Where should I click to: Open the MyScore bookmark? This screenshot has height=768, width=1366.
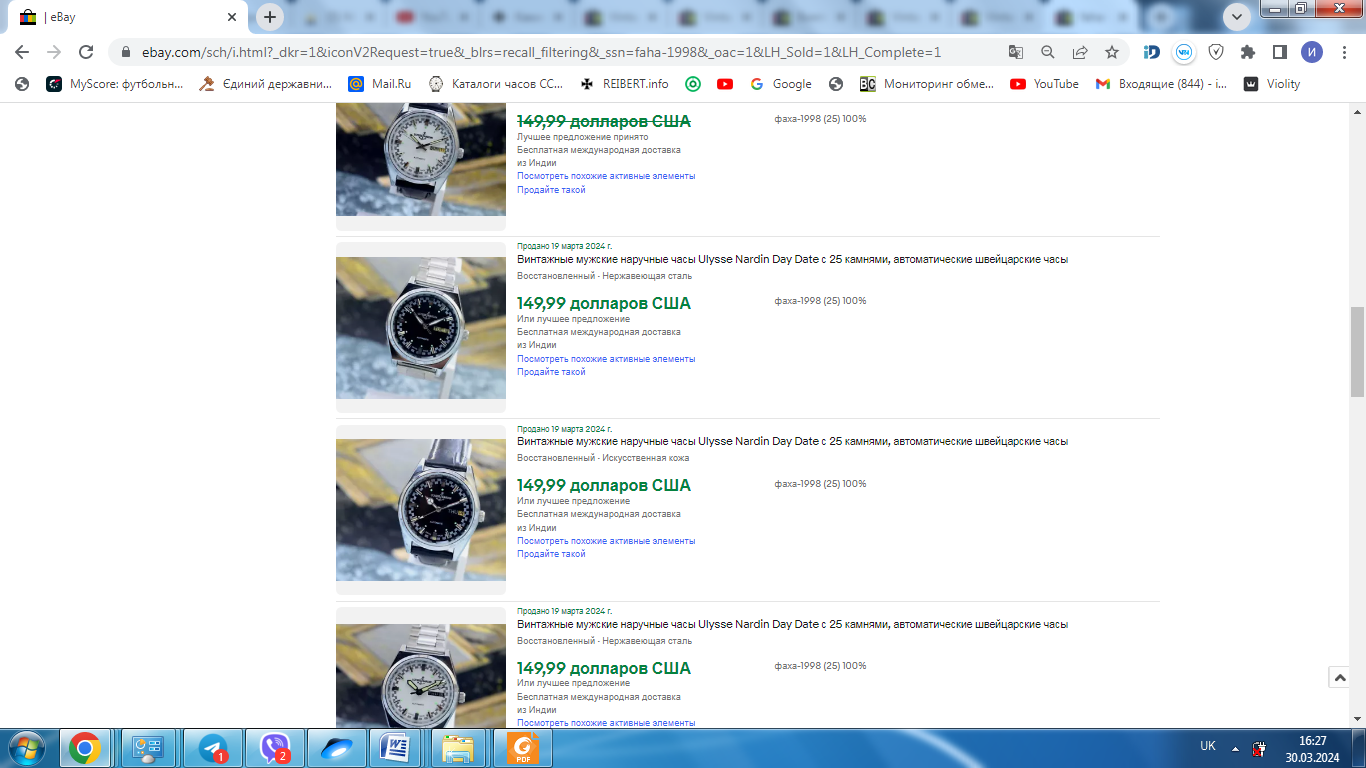(115, 84)
